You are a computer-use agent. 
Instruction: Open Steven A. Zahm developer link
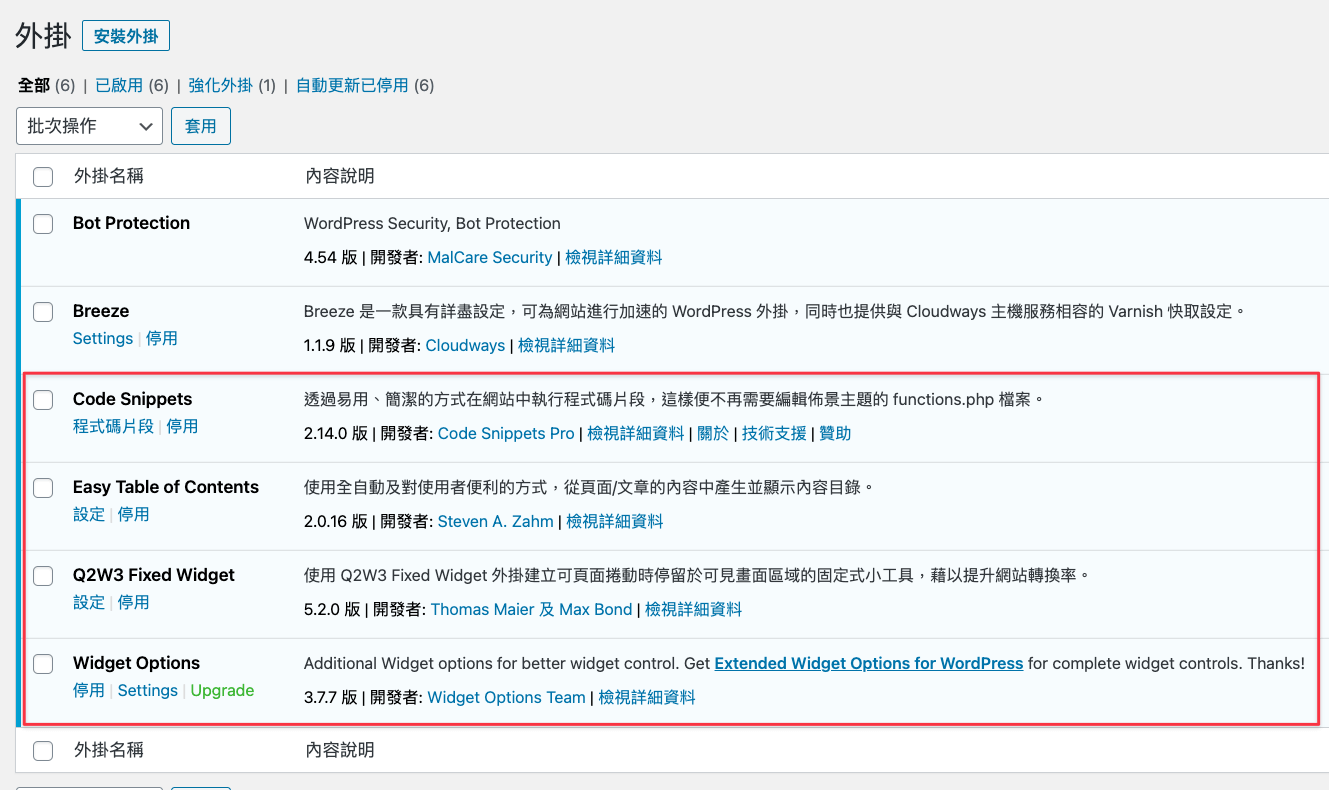[496, 521]
